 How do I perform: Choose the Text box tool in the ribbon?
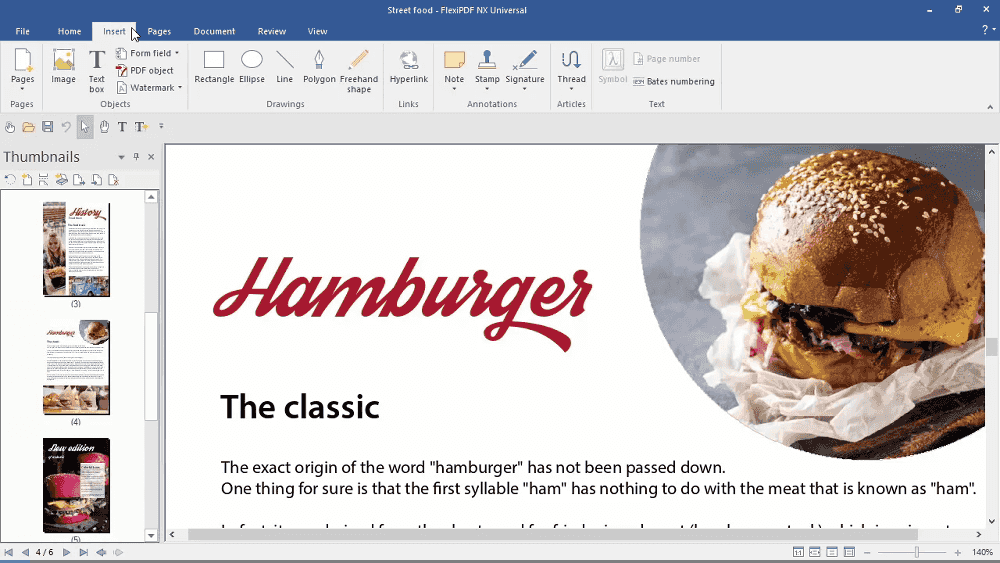point(96,71)
